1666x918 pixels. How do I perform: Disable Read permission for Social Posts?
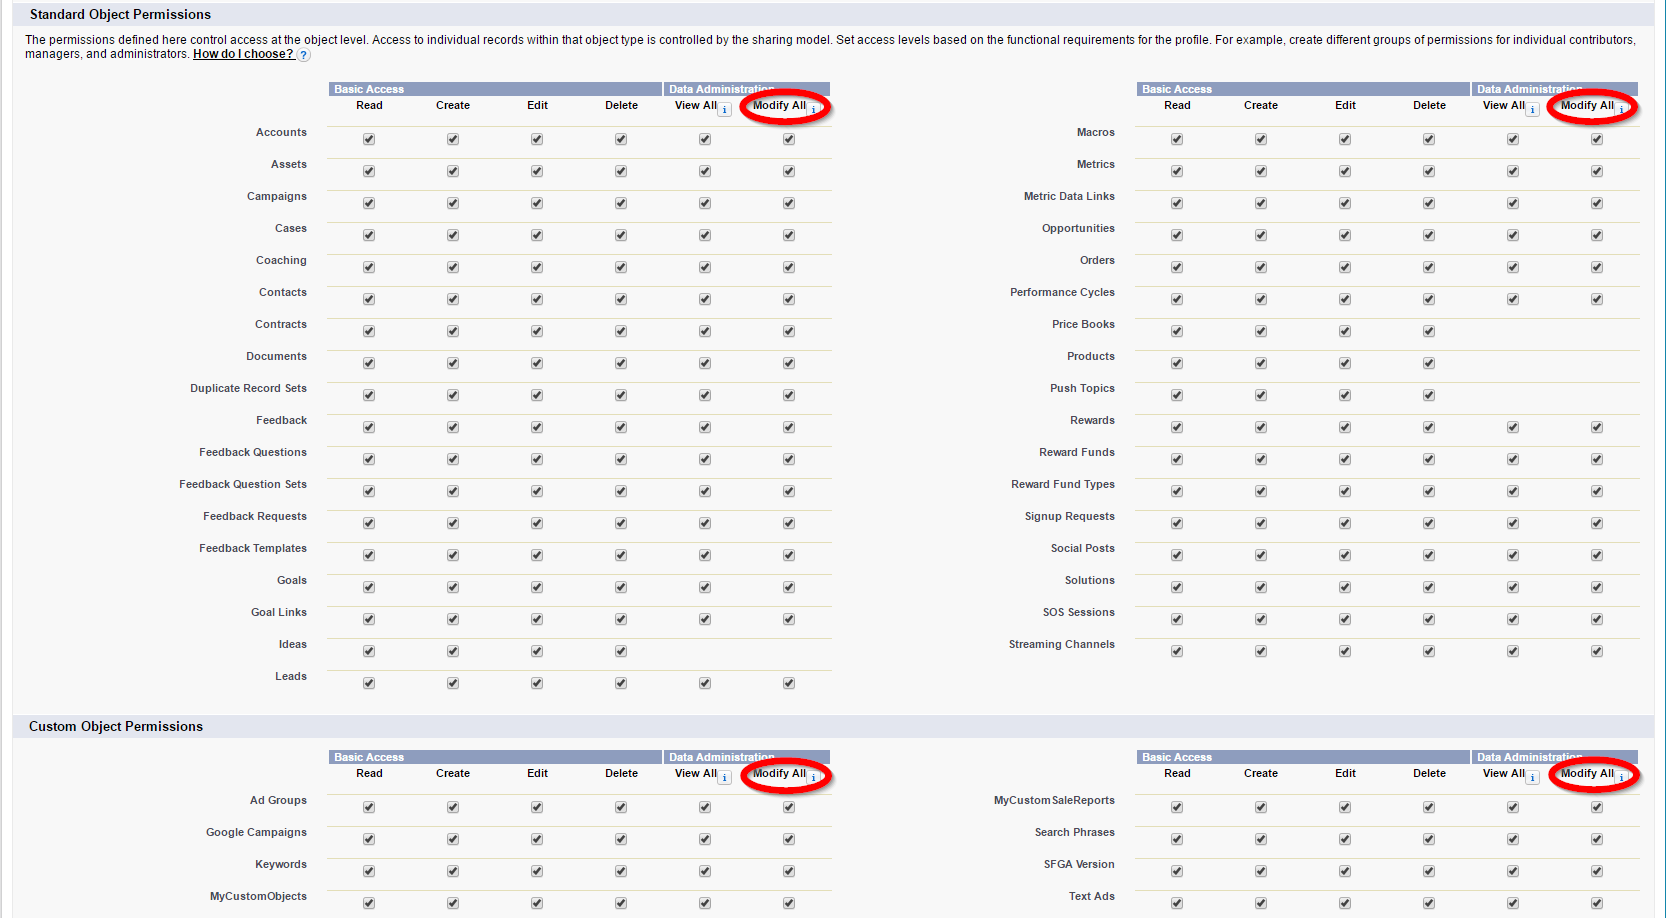click(x=1177, y=555)
